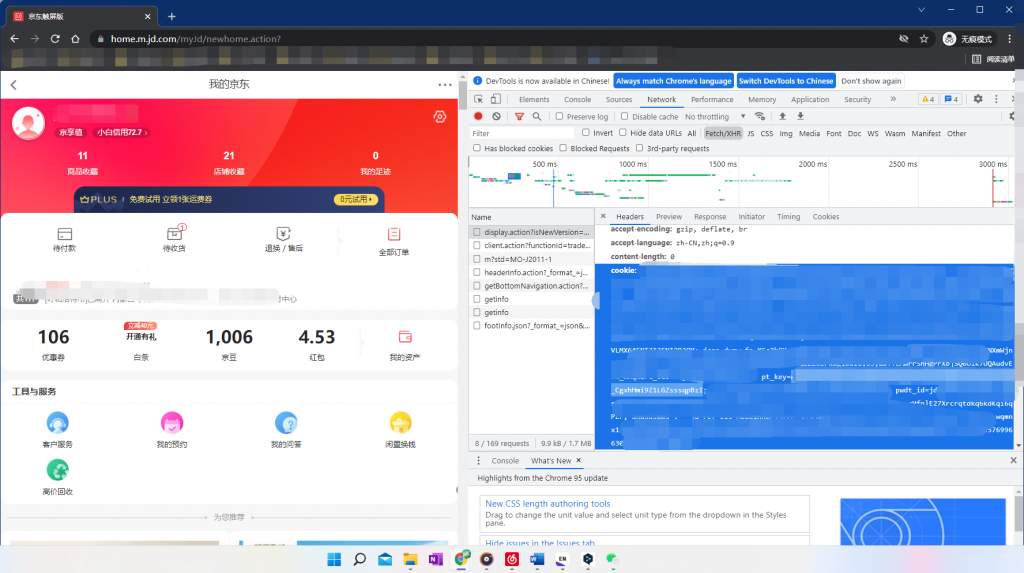
Task: Open the No throttling dropdown
Action: [715, 116]
